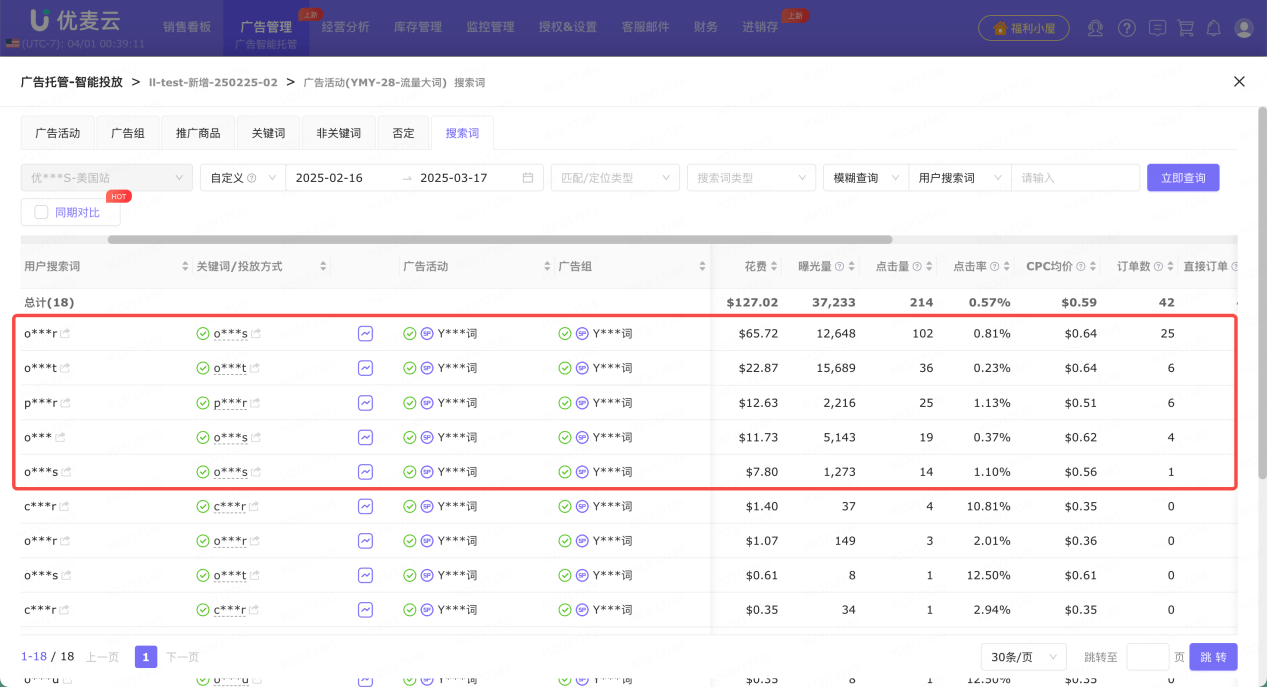Screen dimensions: 1267x687
Task: Open trend chart icon in $7.80 row
Action: pyautogui.click(x=365, y=471)
